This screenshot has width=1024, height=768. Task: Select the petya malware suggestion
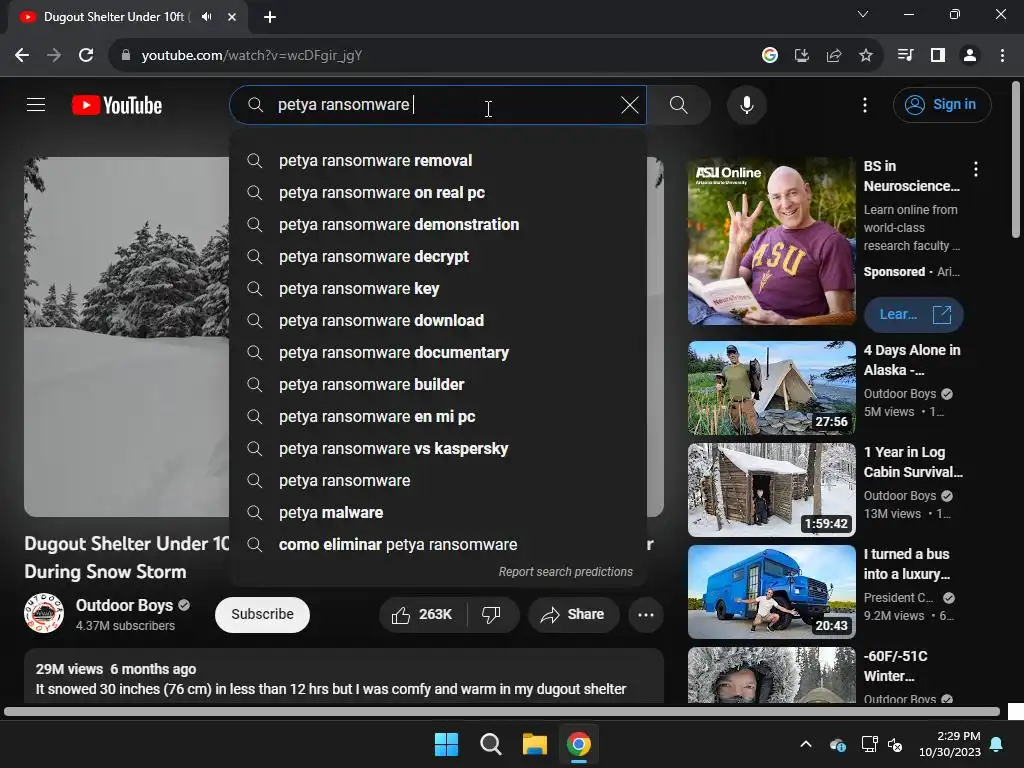[438, 513]
